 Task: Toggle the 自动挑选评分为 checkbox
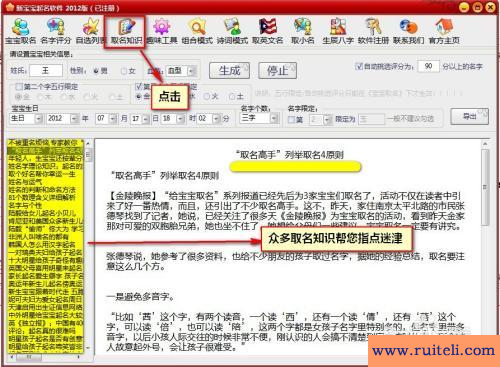coord(359,66)
